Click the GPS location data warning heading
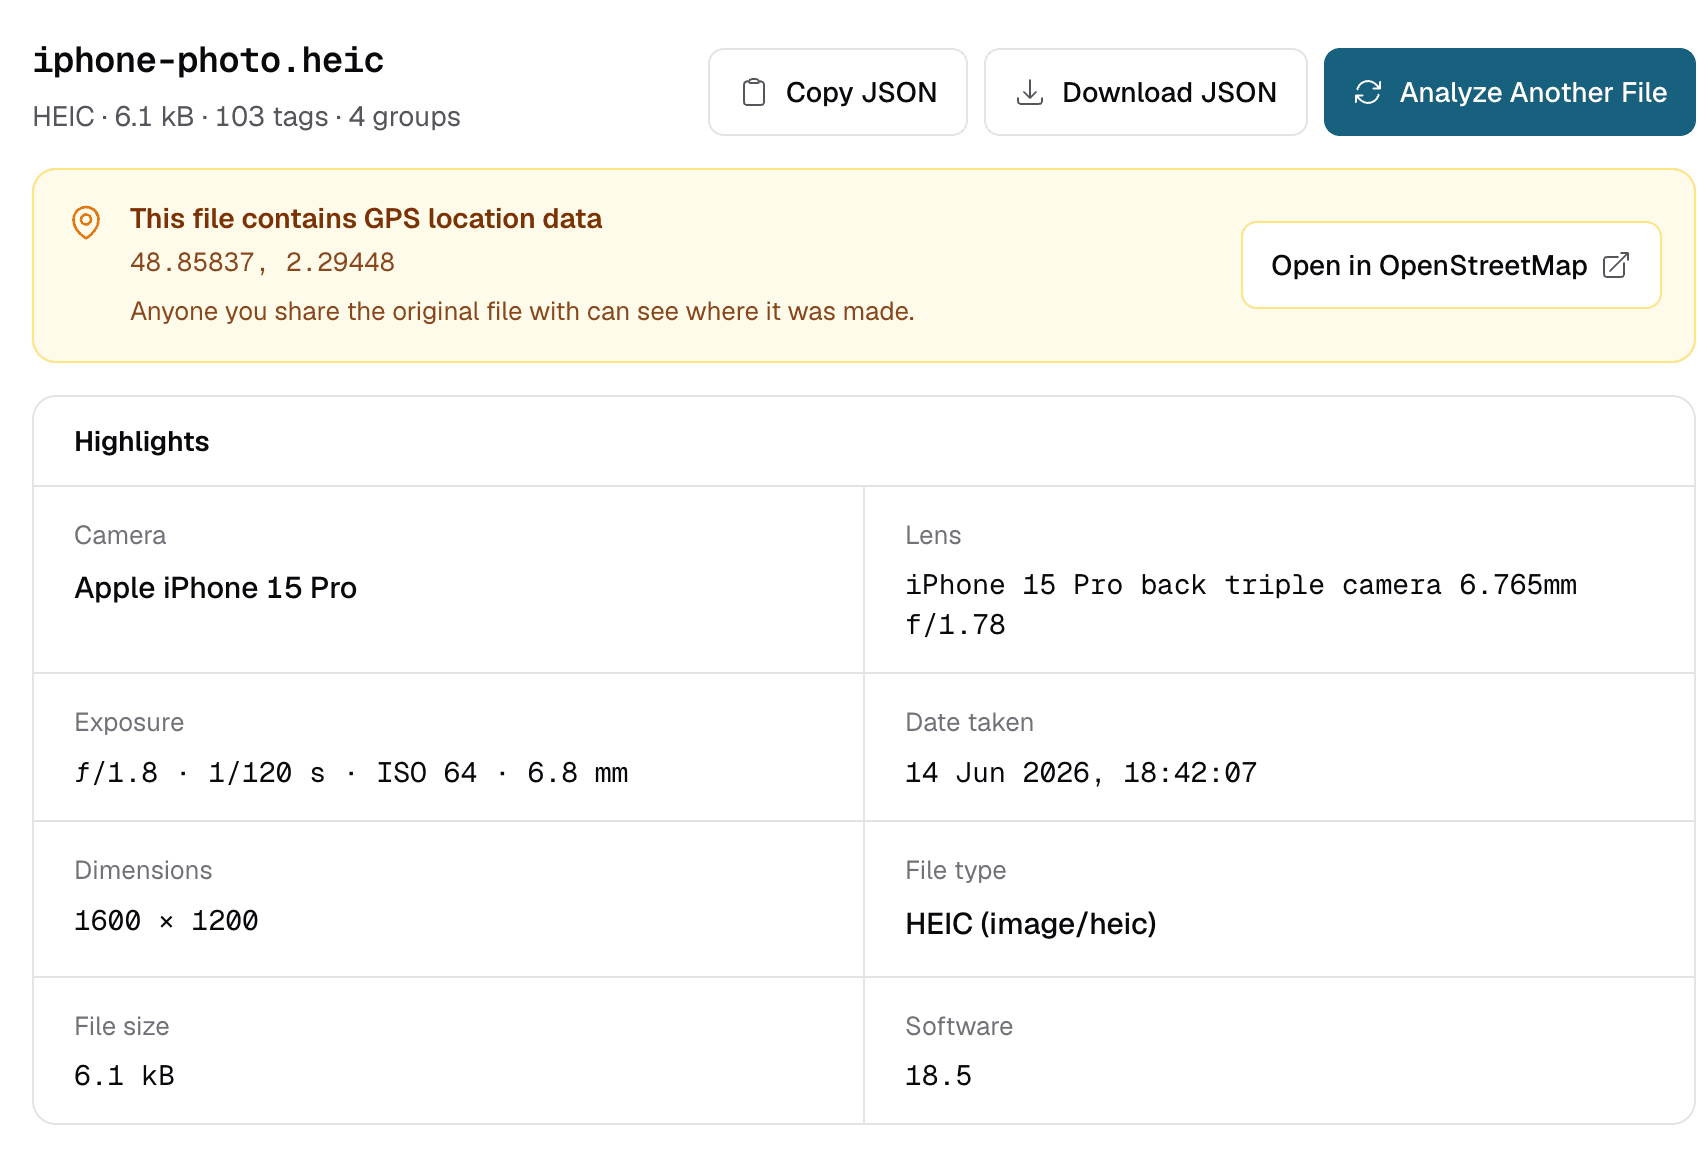Viewport: 1698px width, 1156px height. [366, 219]
